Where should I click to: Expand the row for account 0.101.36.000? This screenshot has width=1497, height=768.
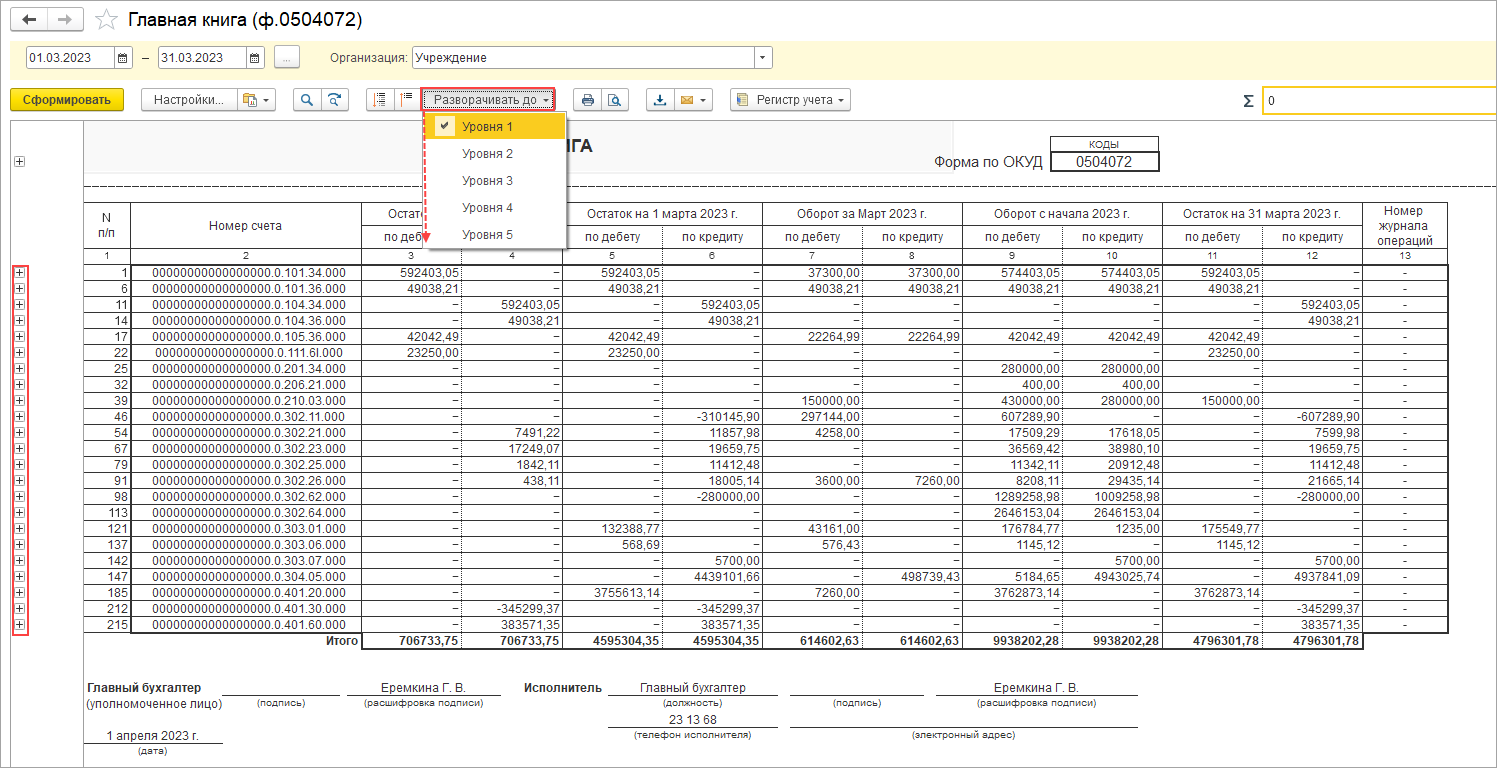20,288
